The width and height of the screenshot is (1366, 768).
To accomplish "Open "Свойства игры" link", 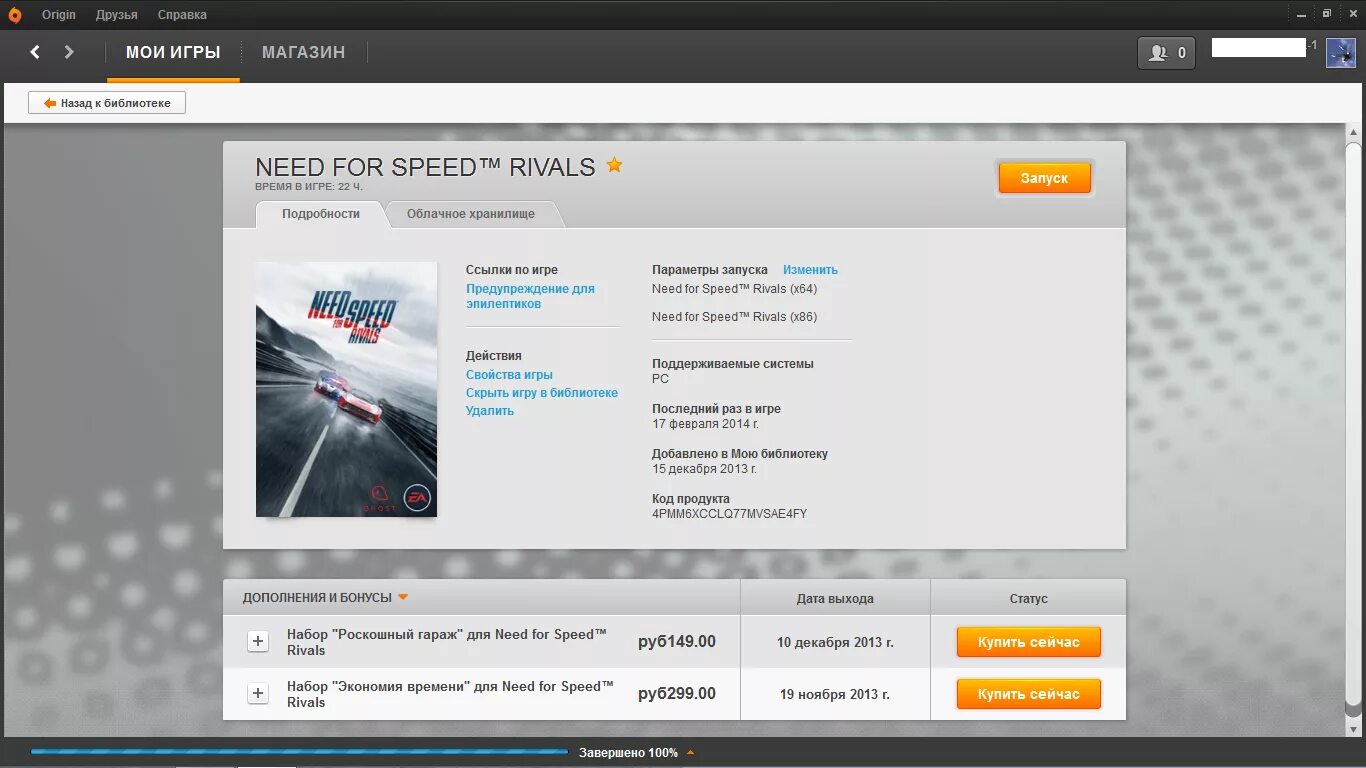I will (x=509, y=375).
